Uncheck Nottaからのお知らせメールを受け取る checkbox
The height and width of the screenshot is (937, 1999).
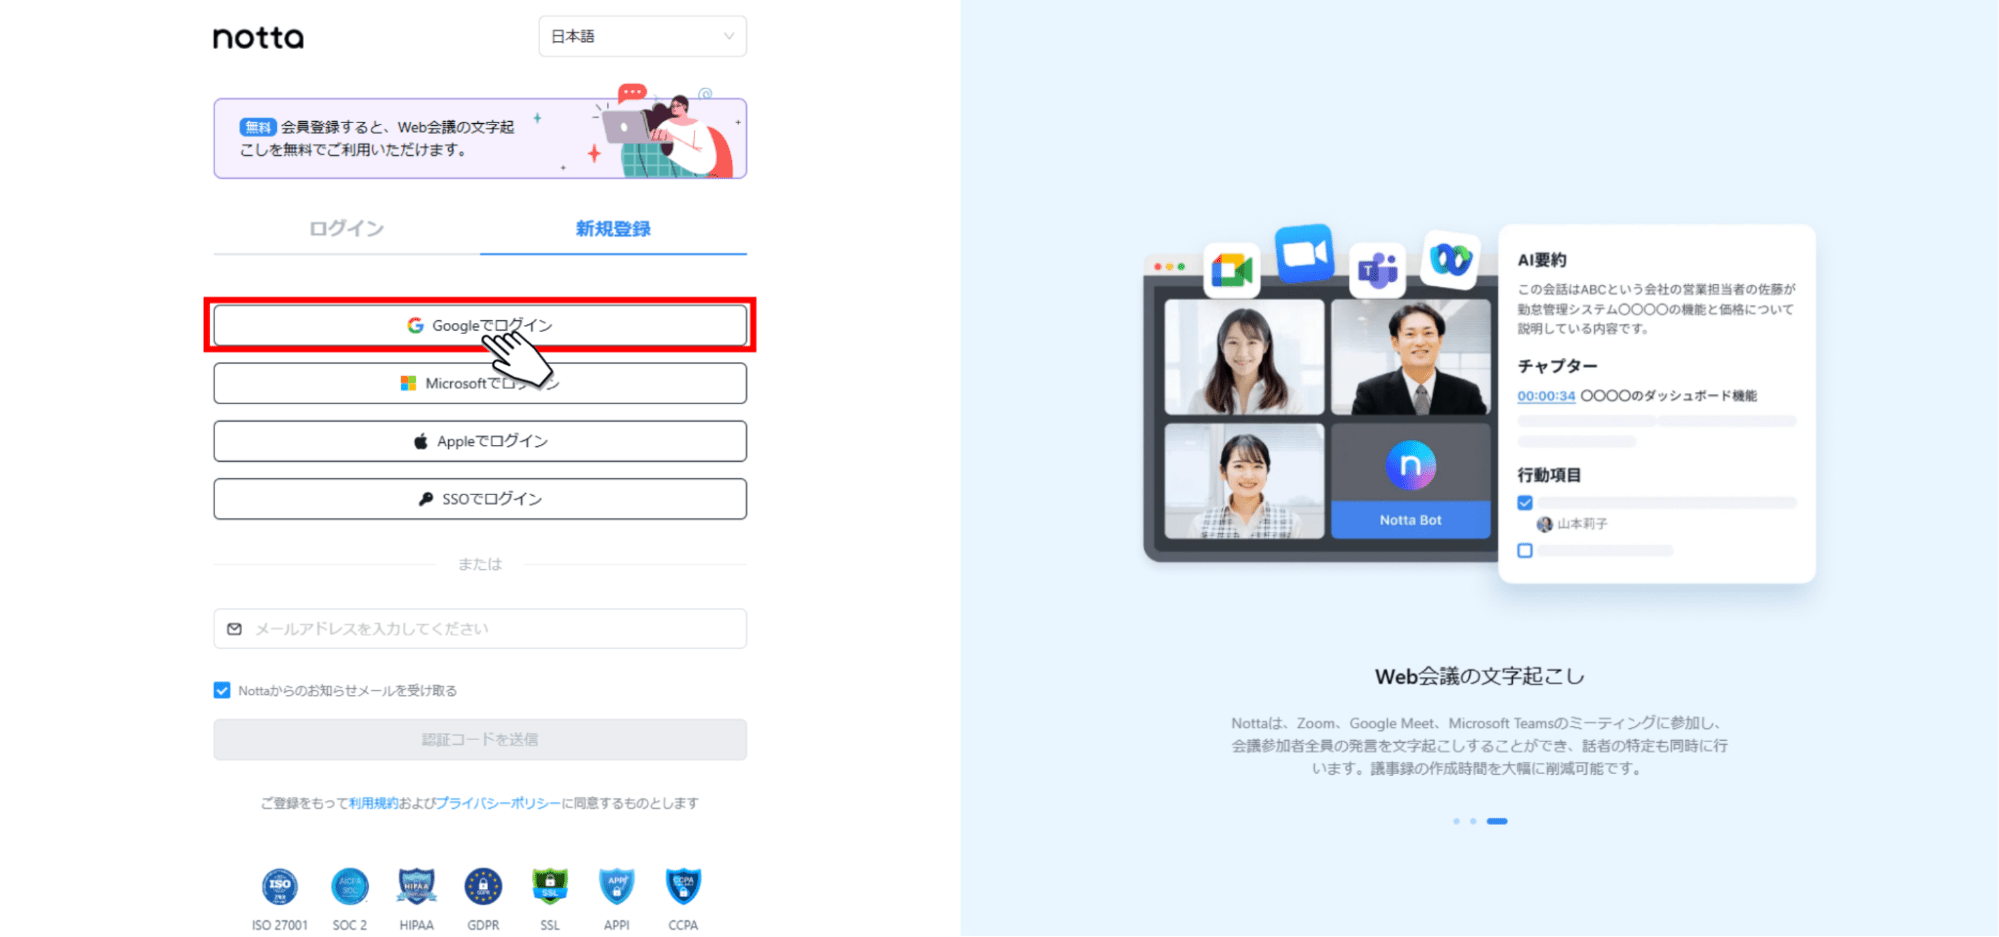[222, 690]
